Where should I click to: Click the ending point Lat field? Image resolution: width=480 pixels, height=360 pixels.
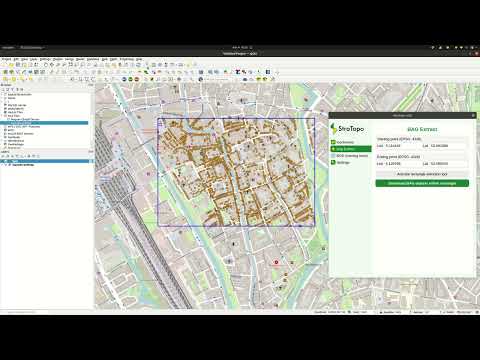[x=449, y=164]
